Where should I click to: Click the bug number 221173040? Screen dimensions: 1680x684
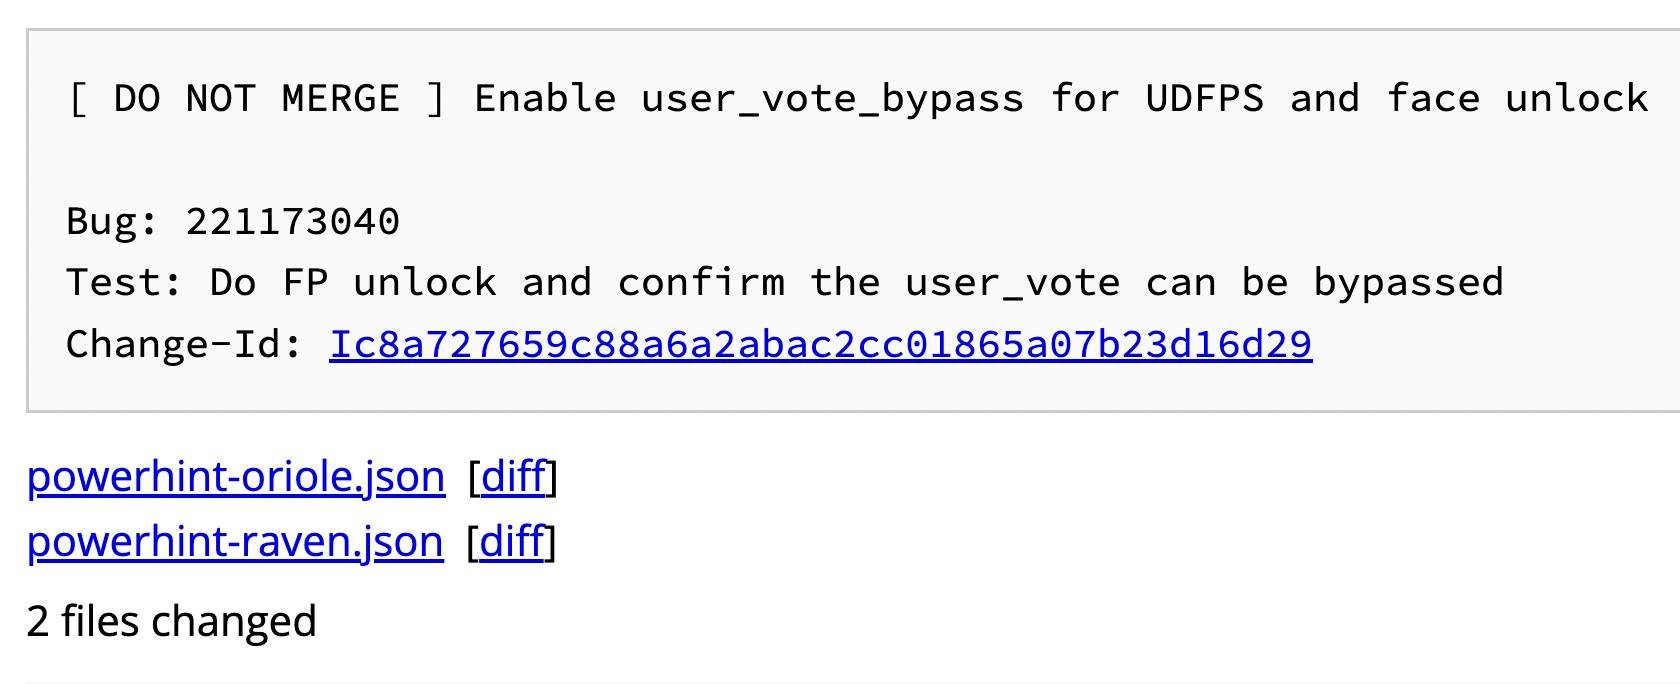(x=292, y=222)
